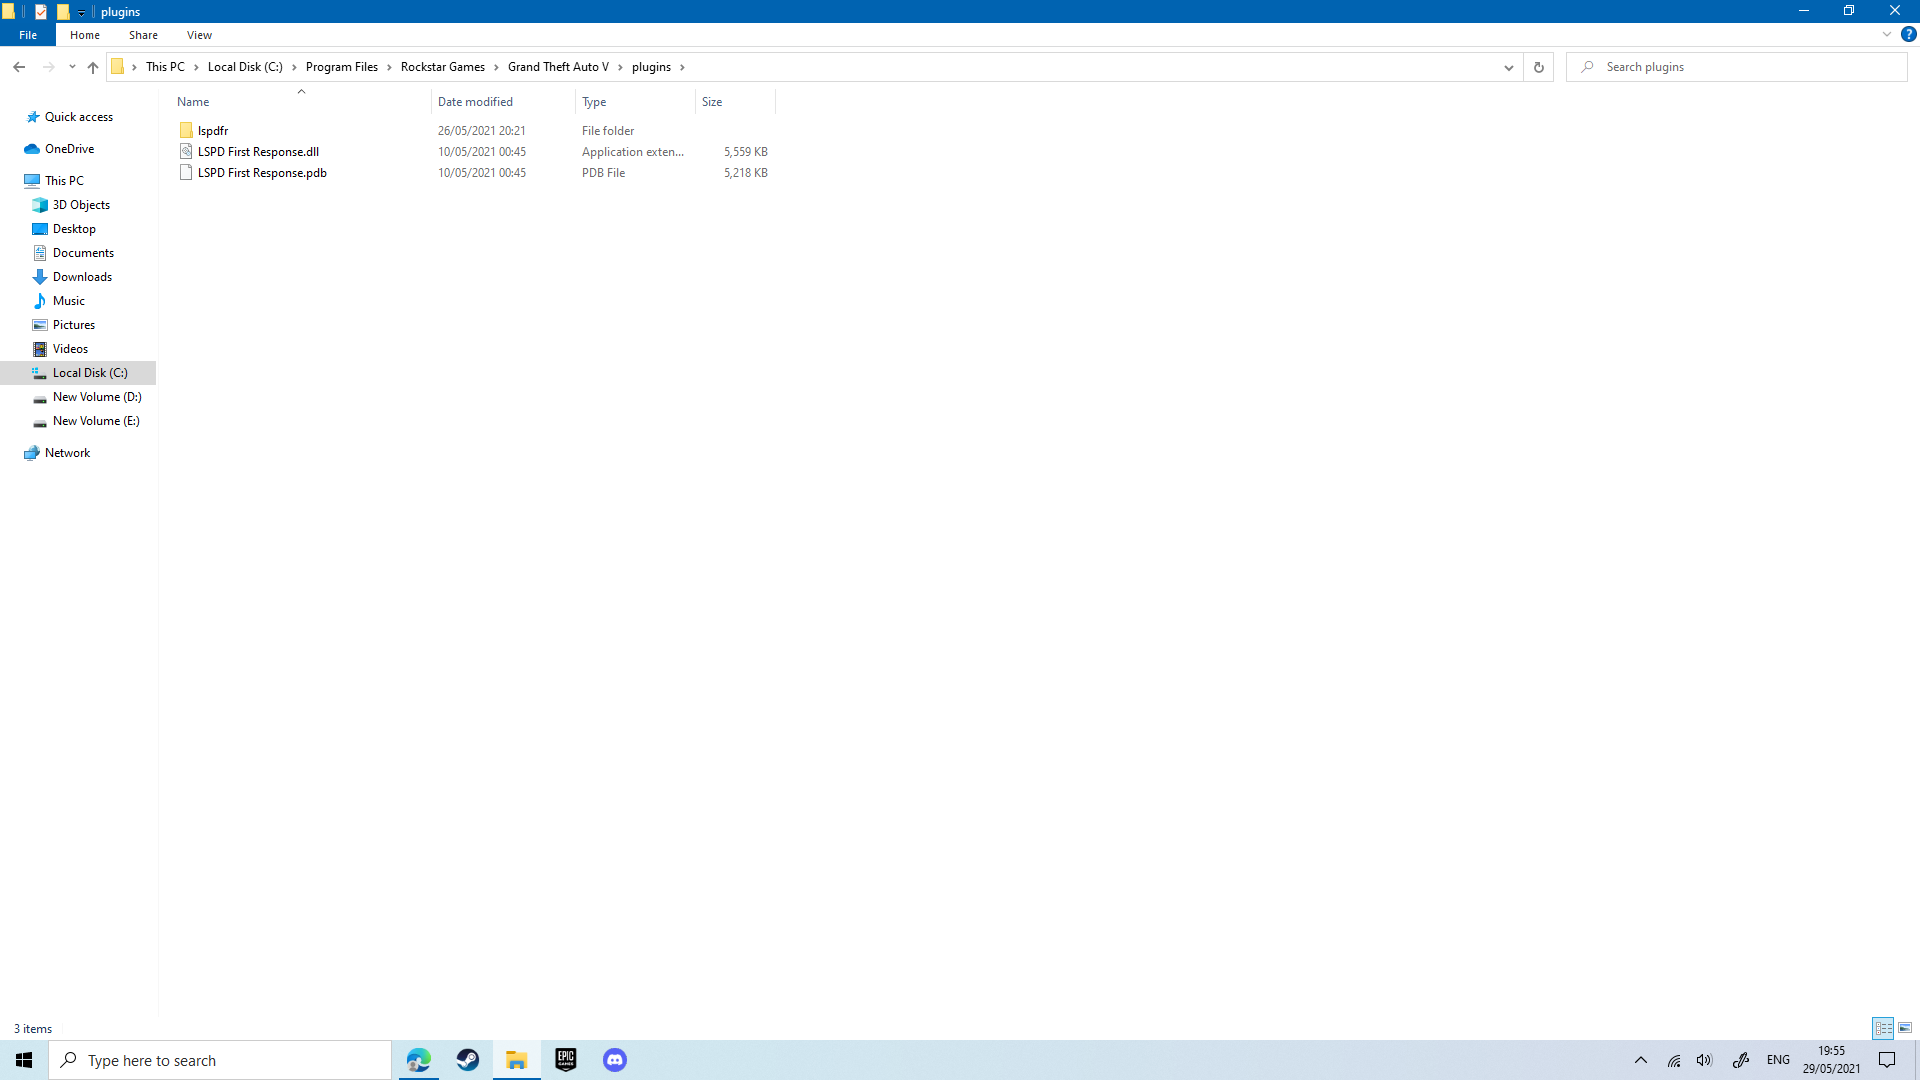The image size is (1920, 1080).
Task: Refresh the plugins folder view
Action: coord(1538,67)
